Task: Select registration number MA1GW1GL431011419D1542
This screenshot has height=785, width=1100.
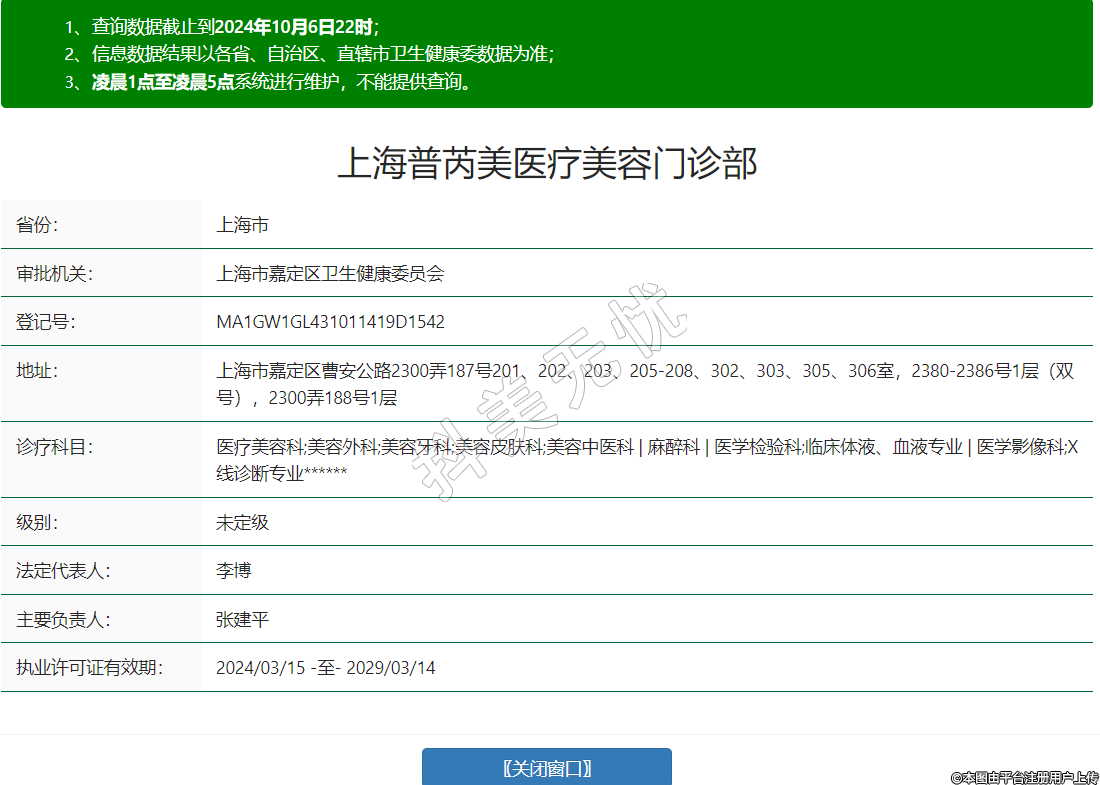Action: 330,322
